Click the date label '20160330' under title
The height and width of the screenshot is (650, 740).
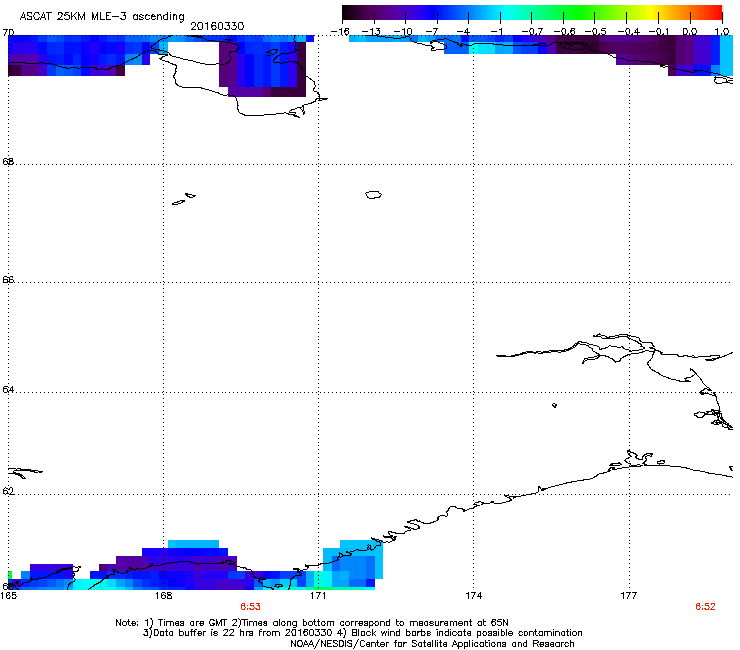pos(217,26)
